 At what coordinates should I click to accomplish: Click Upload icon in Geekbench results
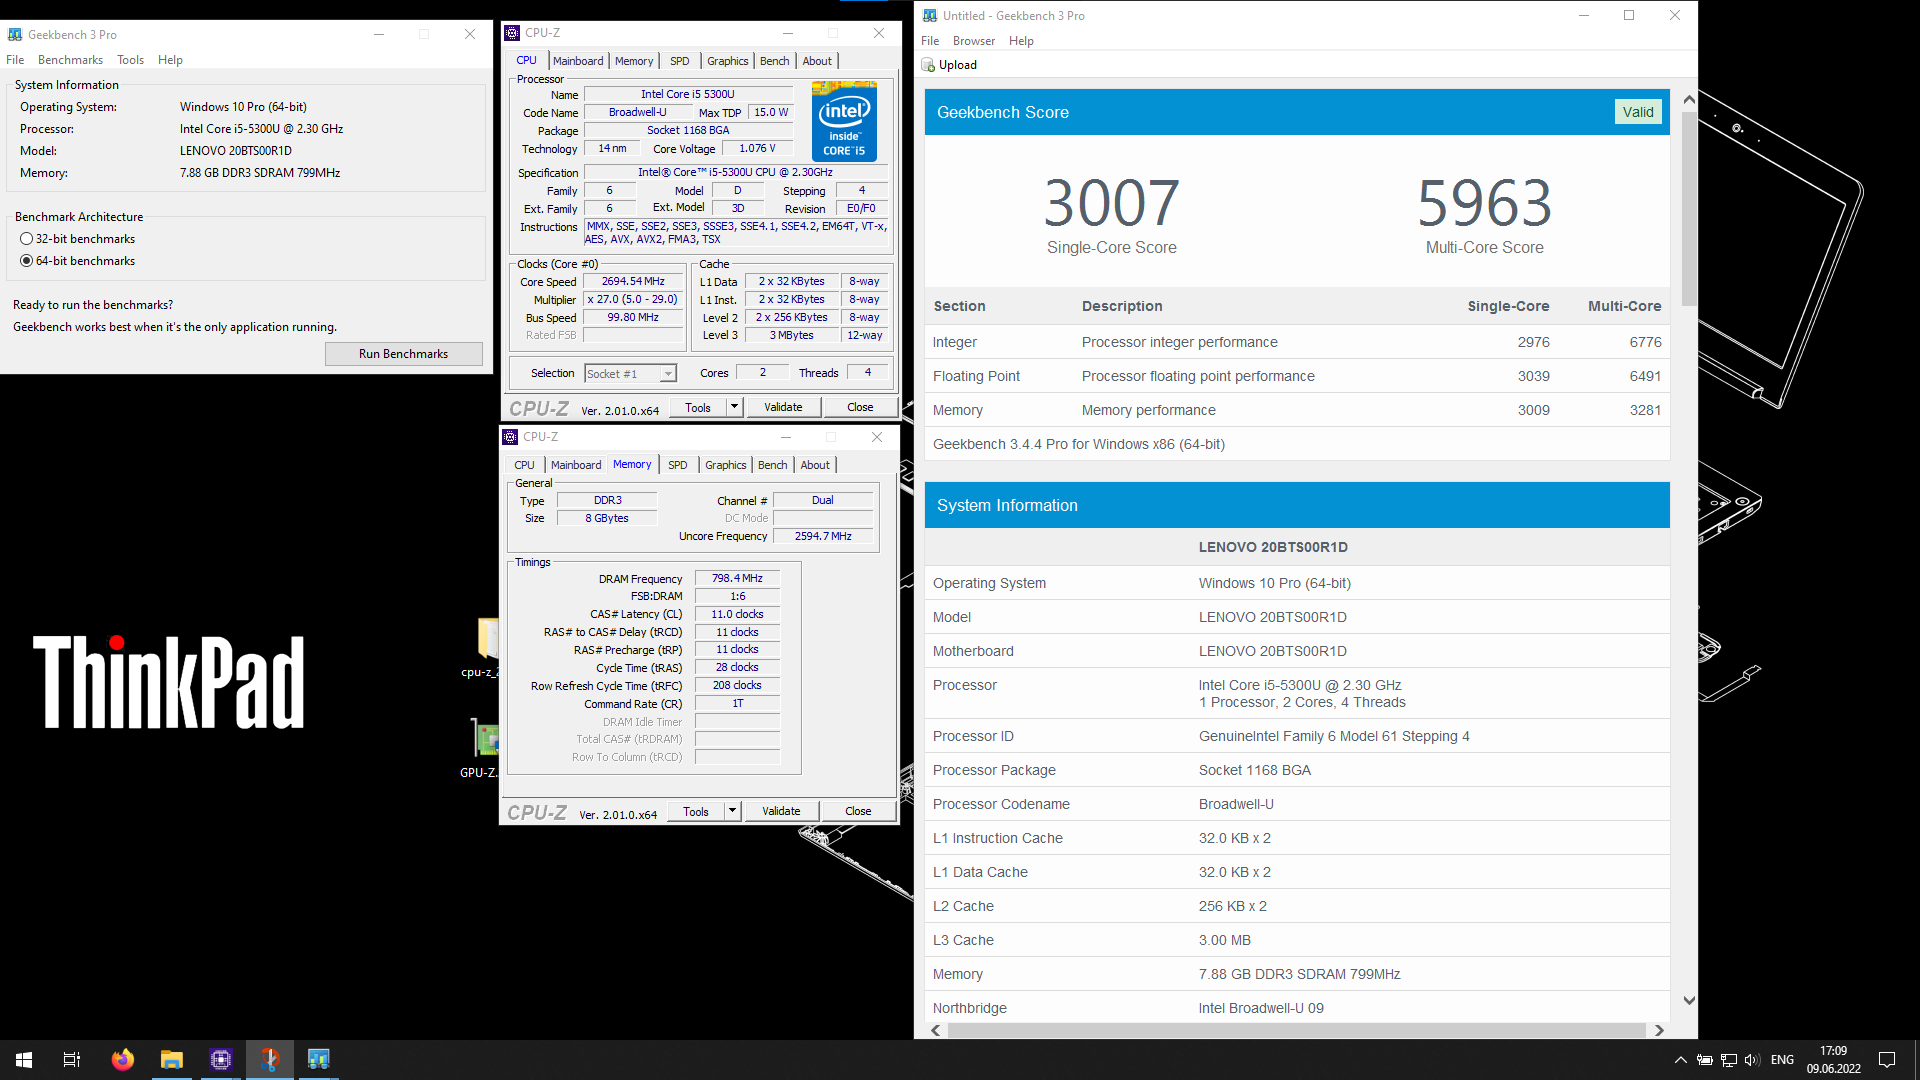click(928, 65)
